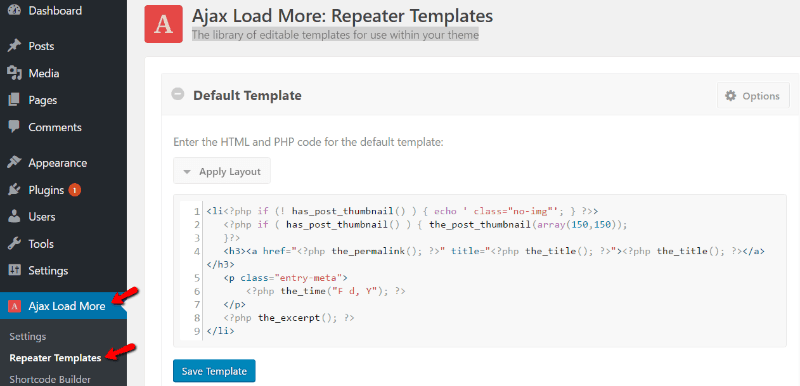Click the Save Template button
Image resolution: width=800 pixels, height=386 pixels.
pos(214,371)
